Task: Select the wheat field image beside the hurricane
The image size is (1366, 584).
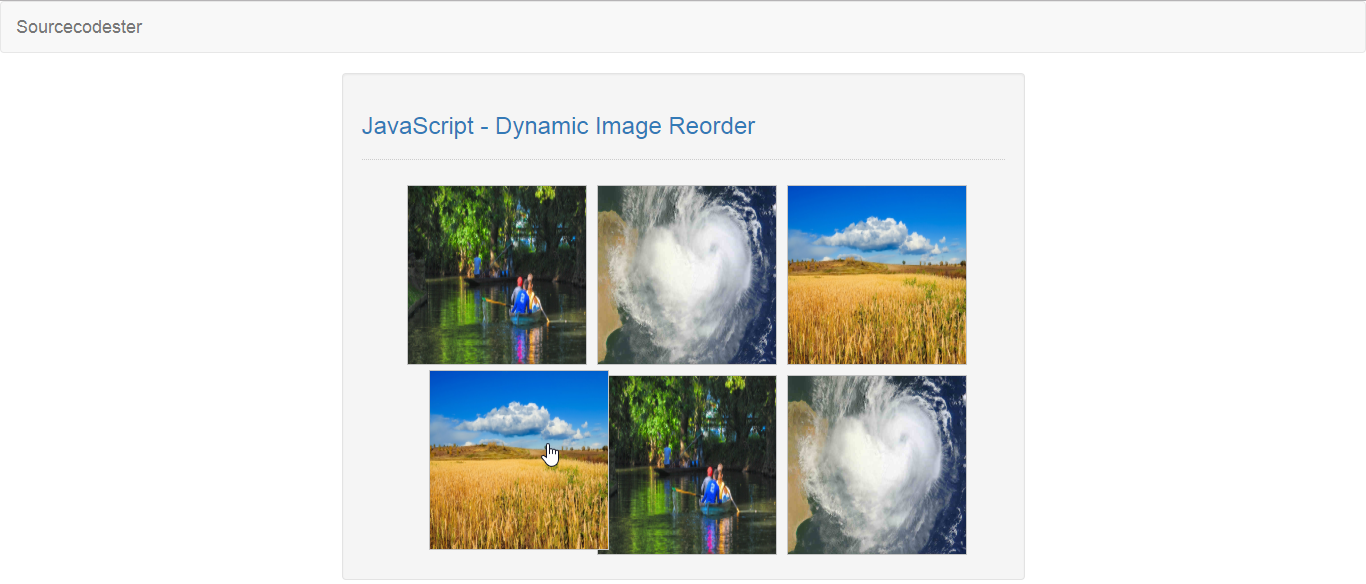Action: click(877, 275)
